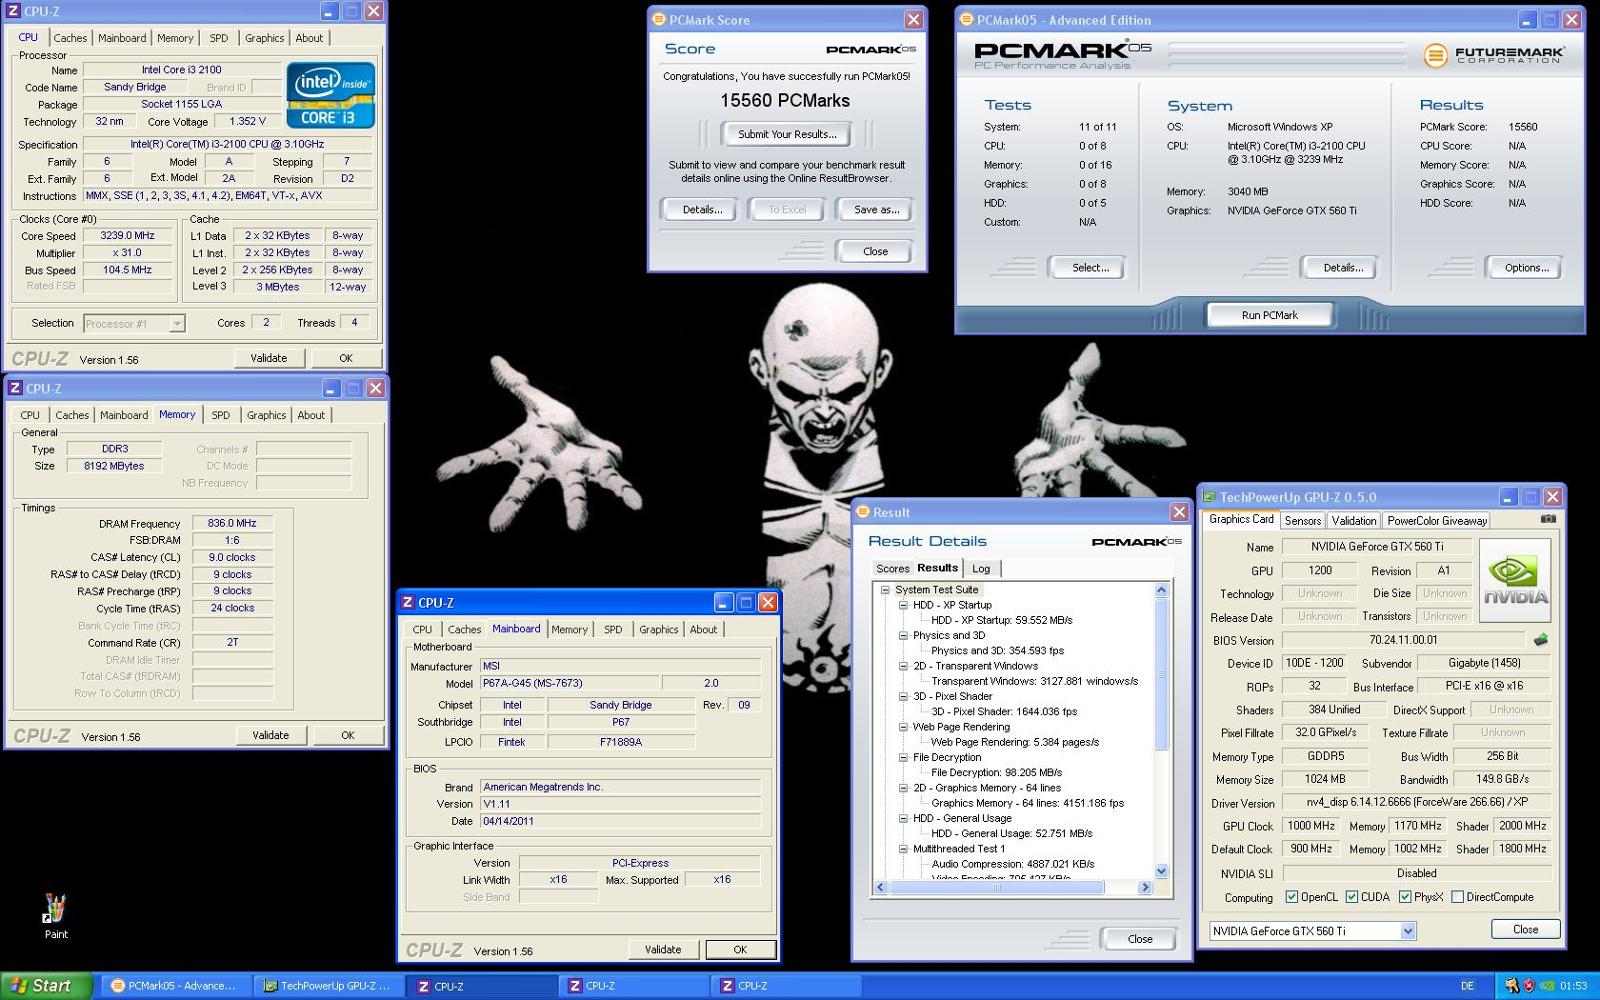Click Details button under System in PCMark05

(x=1343, y=268)
